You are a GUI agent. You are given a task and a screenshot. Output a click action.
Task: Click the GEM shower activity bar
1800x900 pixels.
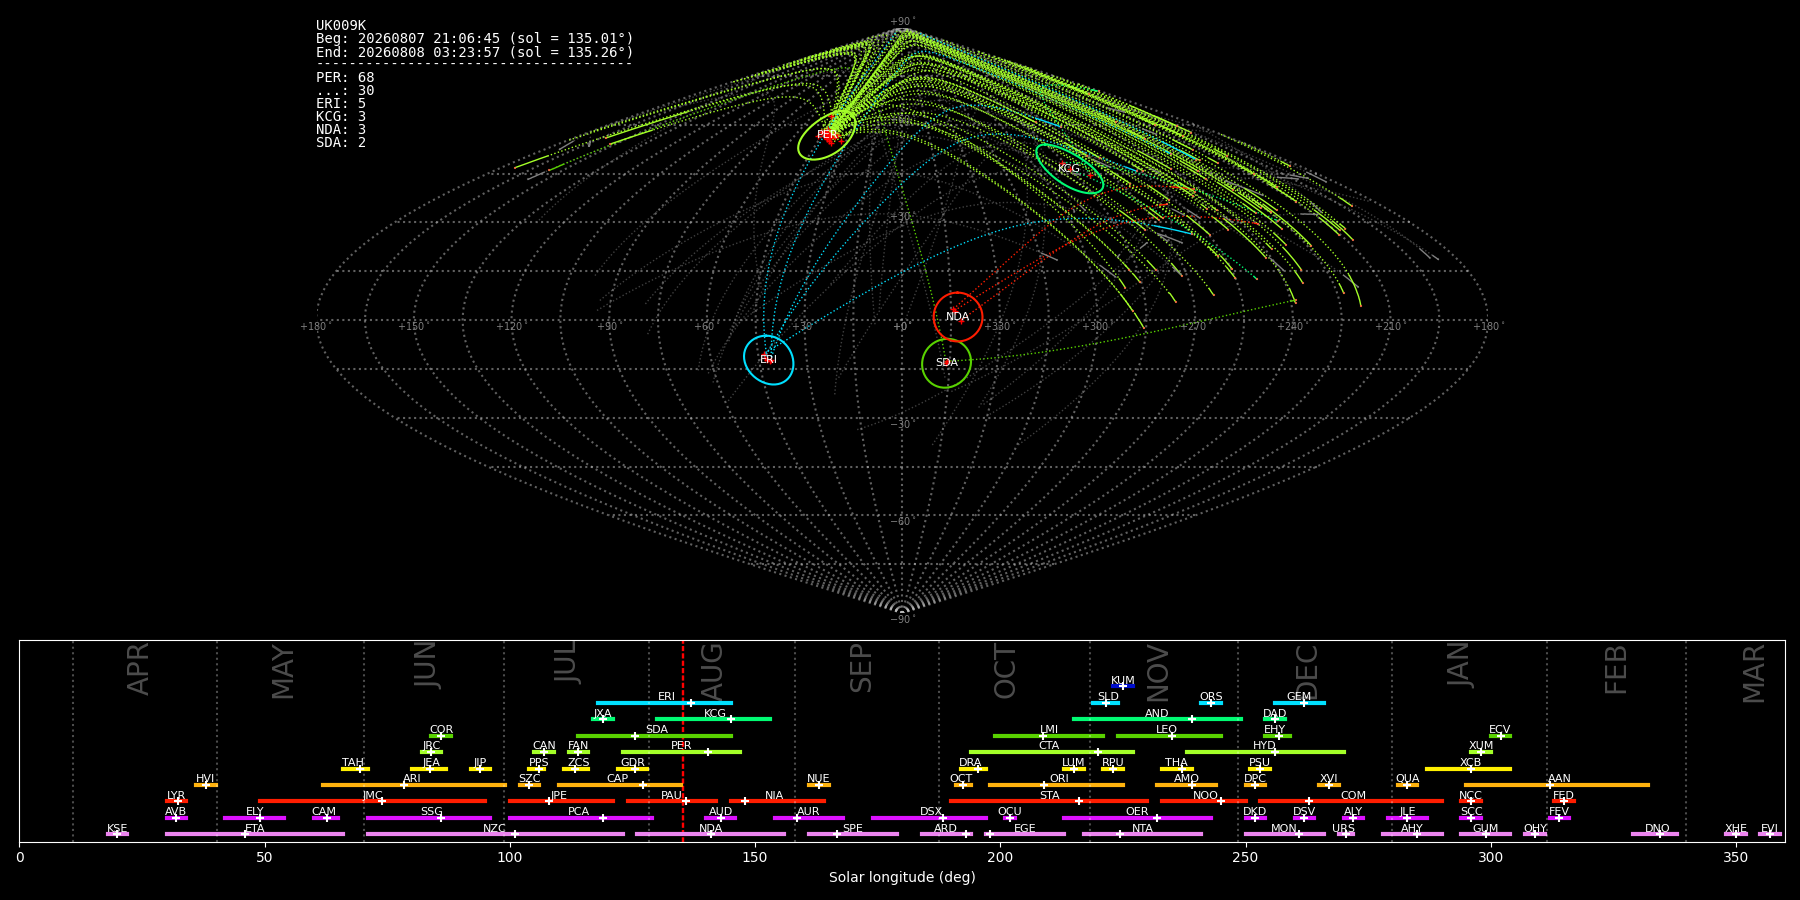pyautogui.click(x=1299, y=703)
